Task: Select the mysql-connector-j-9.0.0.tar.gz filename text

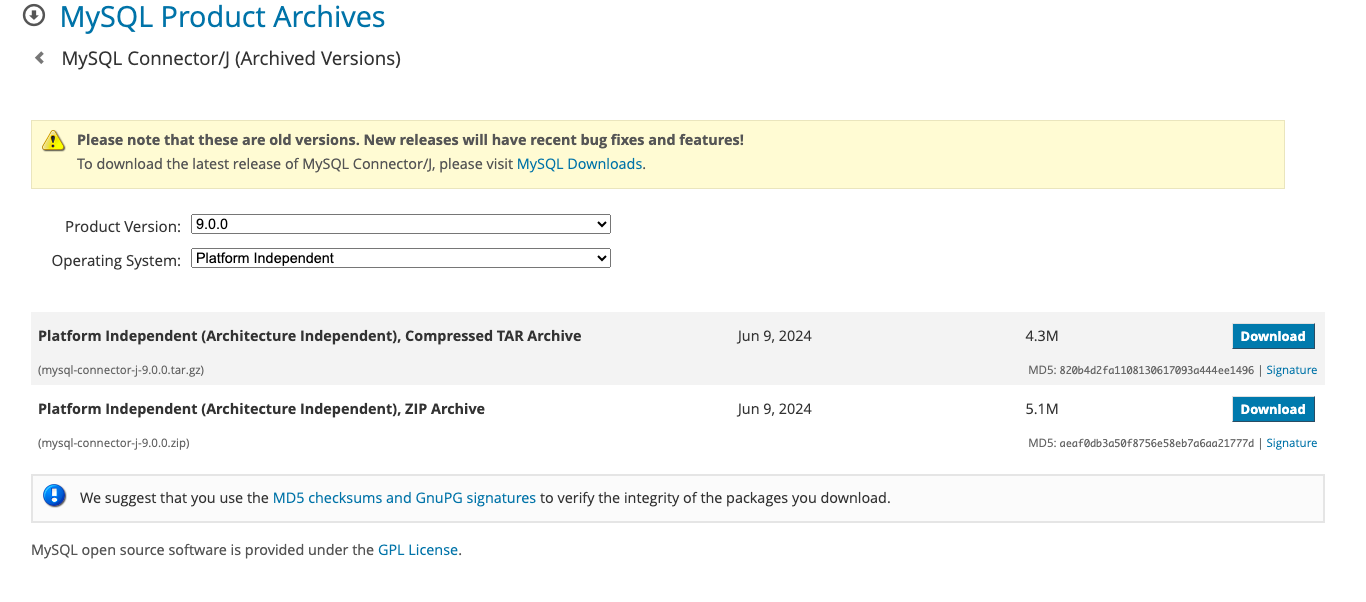Action: point(121,369)
